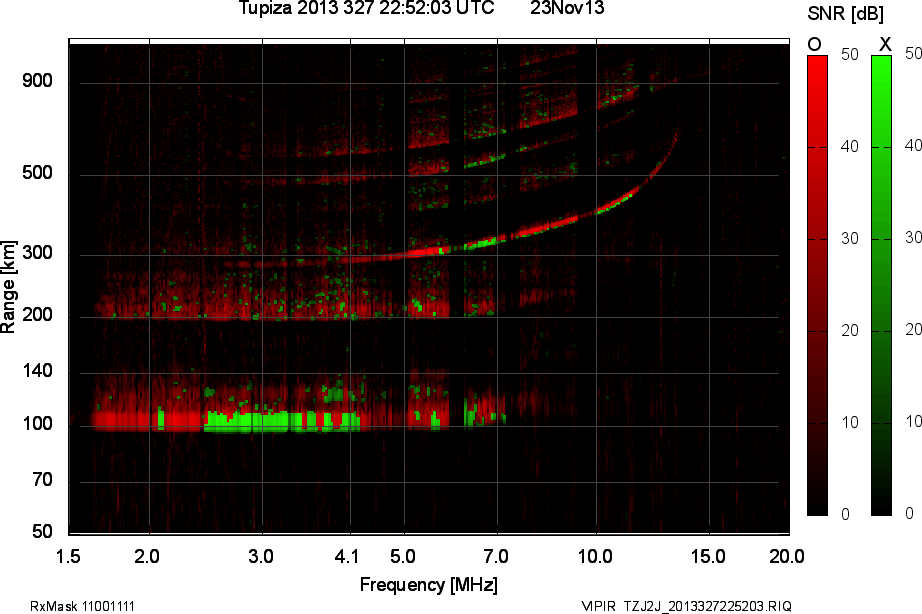Click the '23Nov13' date label
Image resolution: width=922 pixels, height=614 pixels.
pos(566,9)
